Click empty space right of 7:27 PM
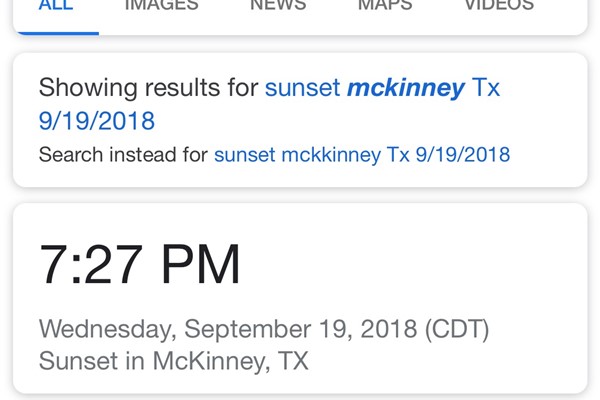Image resolution: width=600 pixels, height=400 pixels. 420,264
